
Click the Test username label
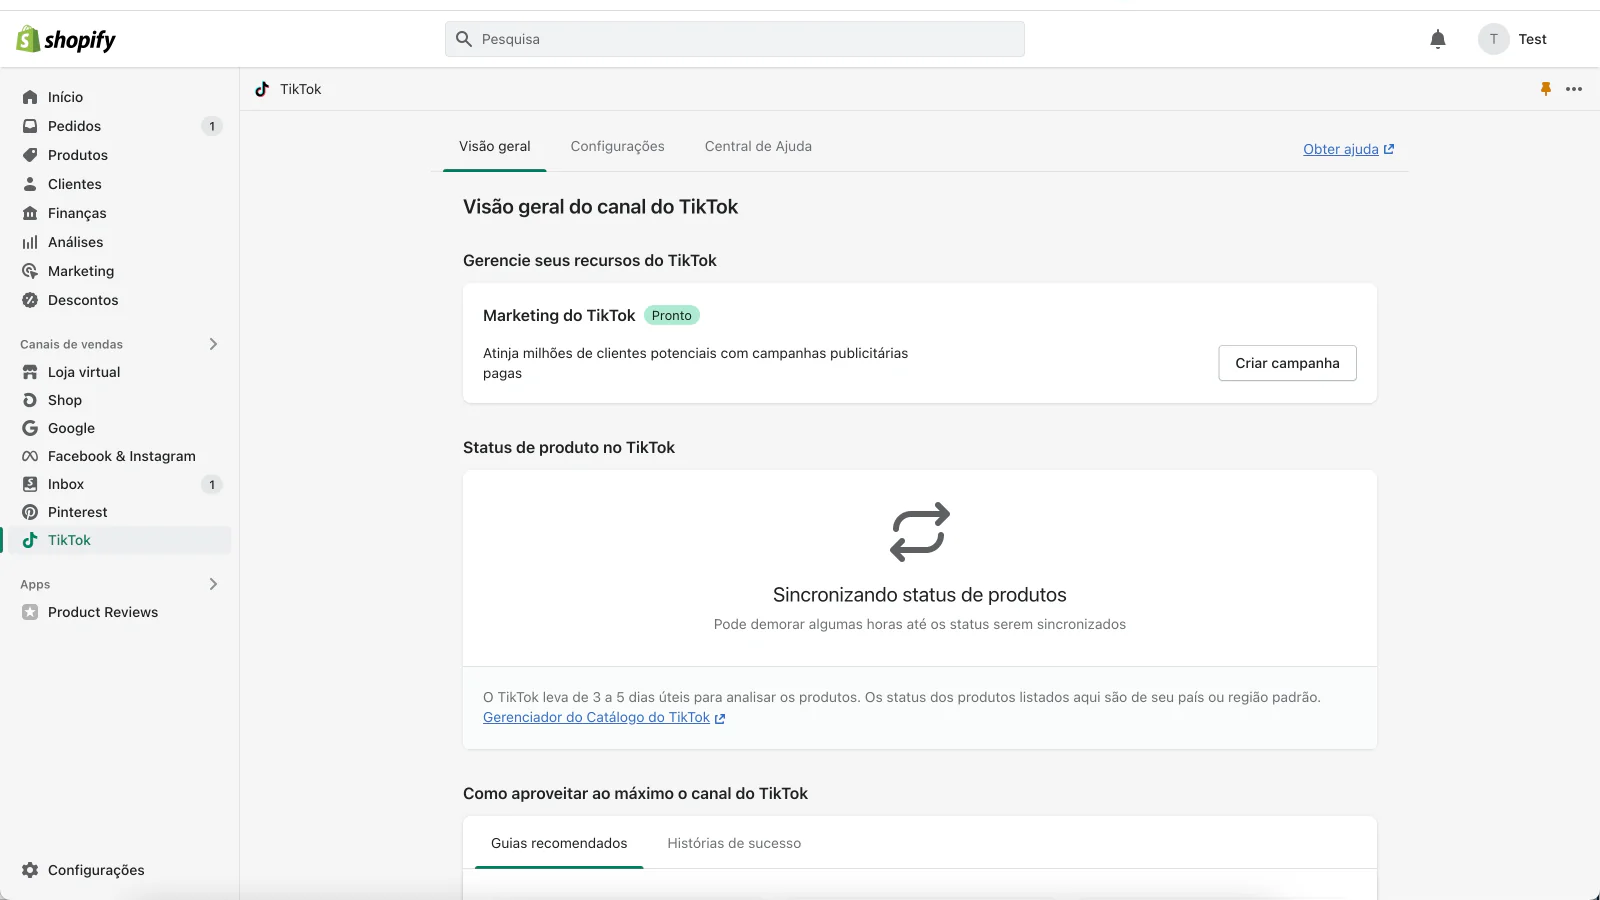coord(1532,39)
